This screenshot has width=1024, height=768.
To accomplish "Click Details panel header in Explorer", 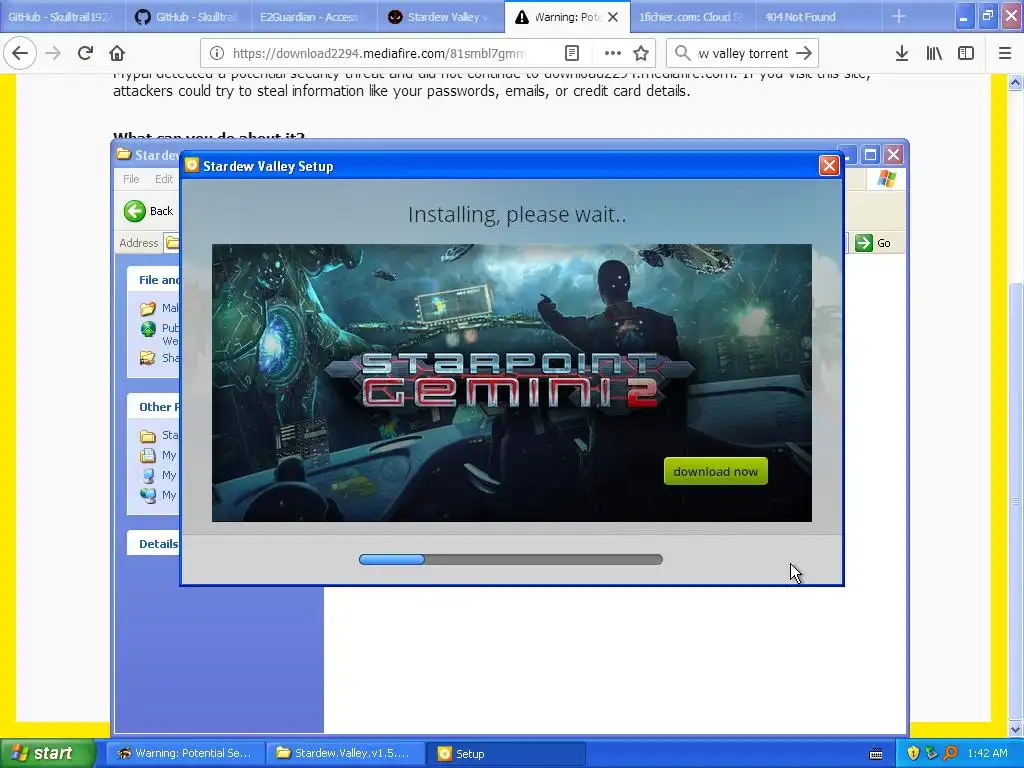I will [x=154, y=543].
